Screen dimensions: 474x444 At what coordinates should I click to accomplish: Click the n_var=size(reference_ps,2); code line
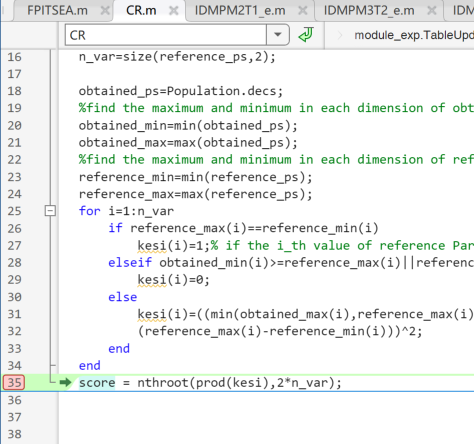tap(177, 57)
